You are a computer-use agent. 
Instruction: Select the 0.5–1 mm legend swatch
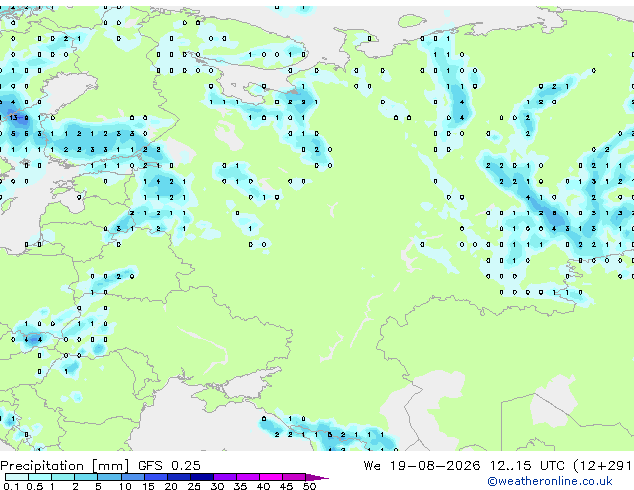(40, 477)
